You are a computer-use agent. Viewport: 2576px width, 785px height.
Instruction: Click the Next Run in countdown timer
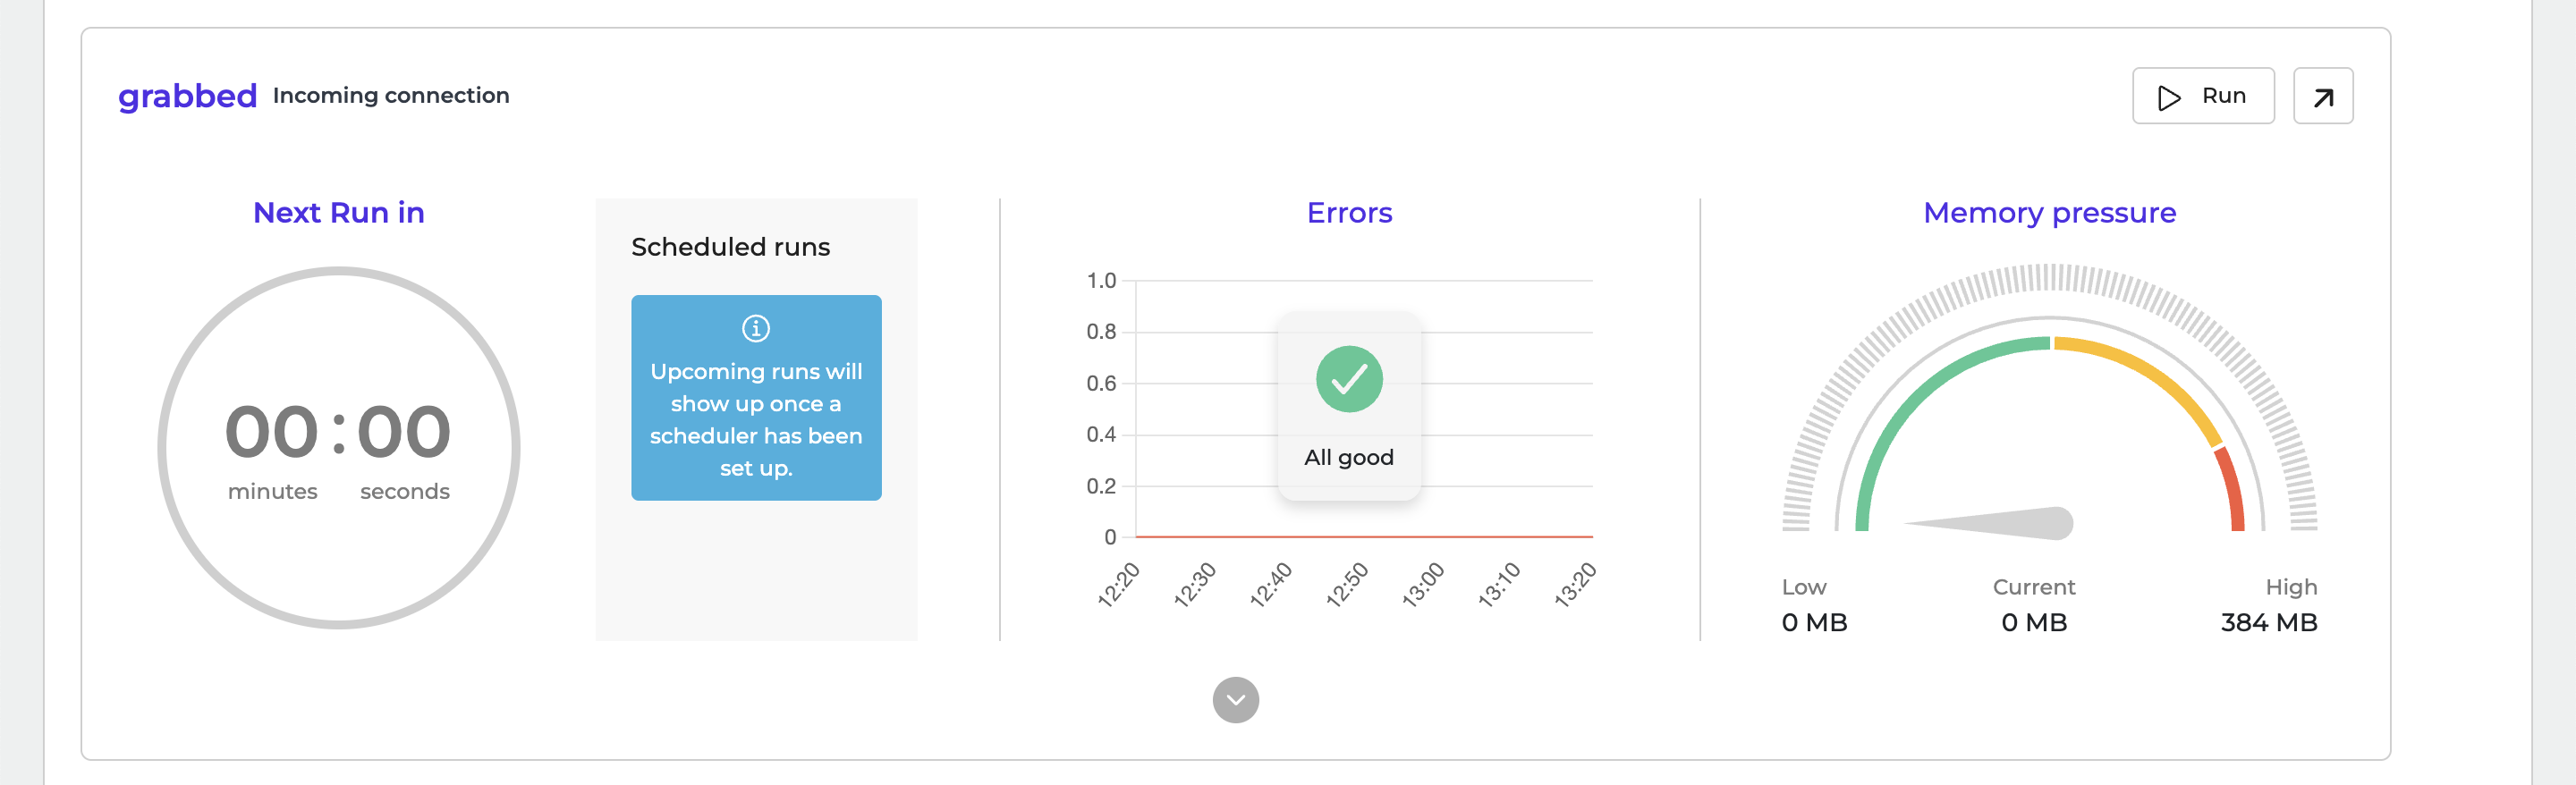point(339,448)
